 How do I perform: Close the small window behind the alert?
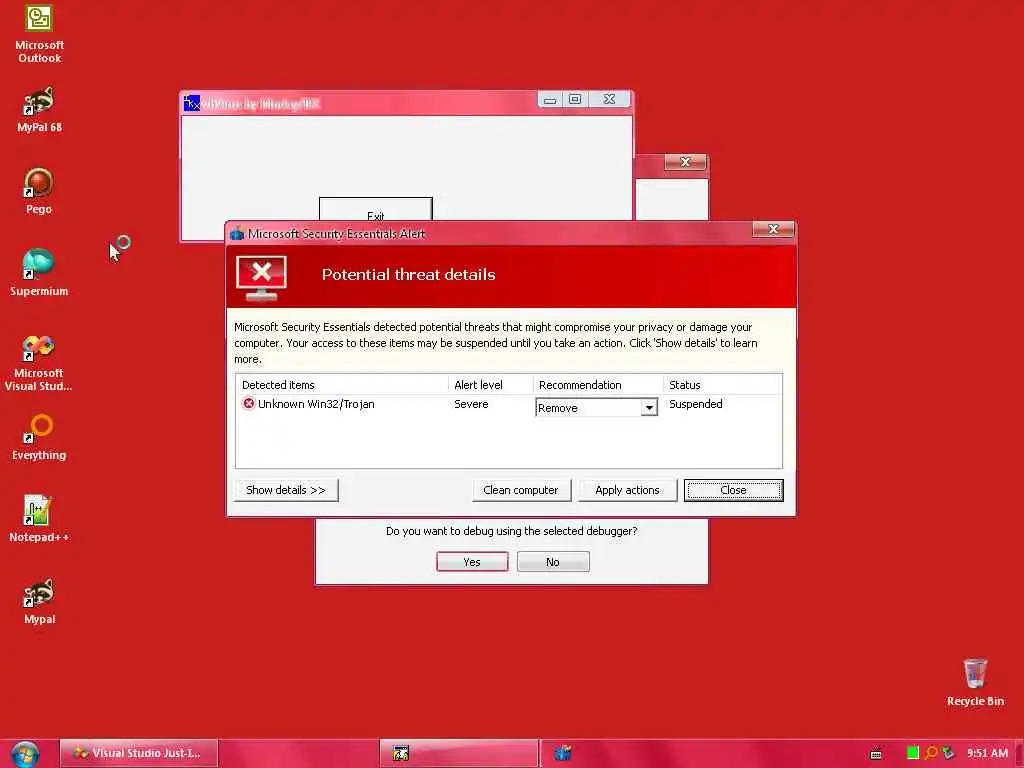point(685,162)
